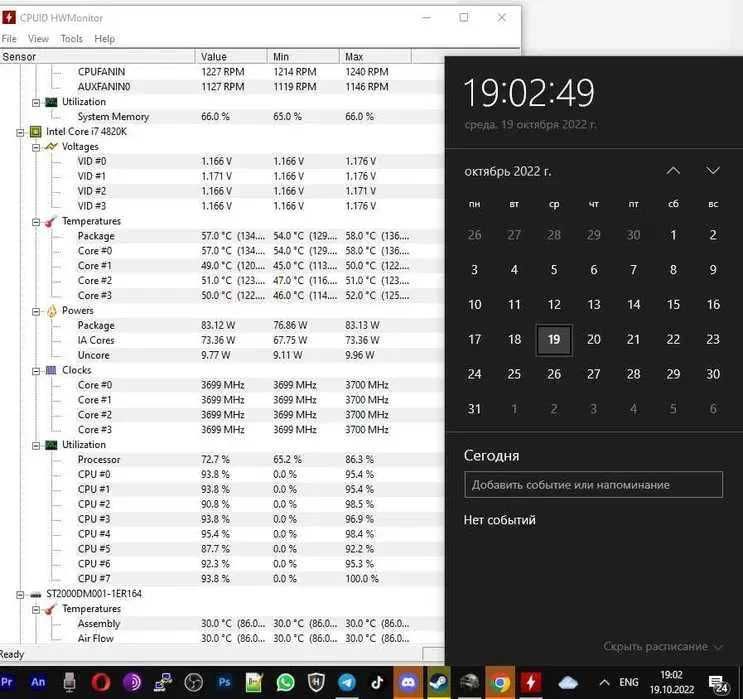Screen dimensions: 743x699
Task: Select the Processor utilization row
Action: click(222, 459)
